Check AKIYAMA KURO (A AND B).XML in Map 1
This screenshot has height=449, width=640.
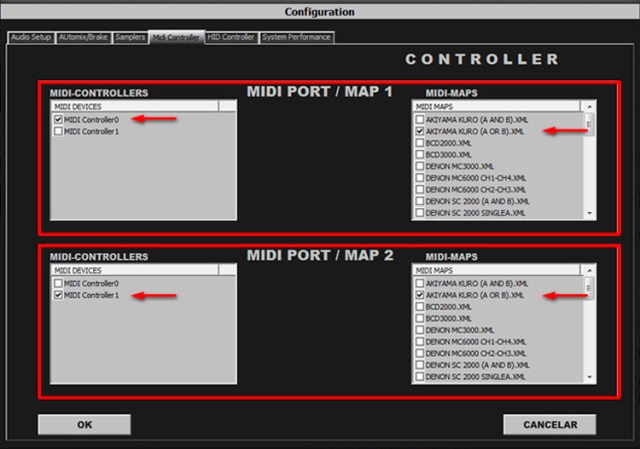(x=420, y=119)
